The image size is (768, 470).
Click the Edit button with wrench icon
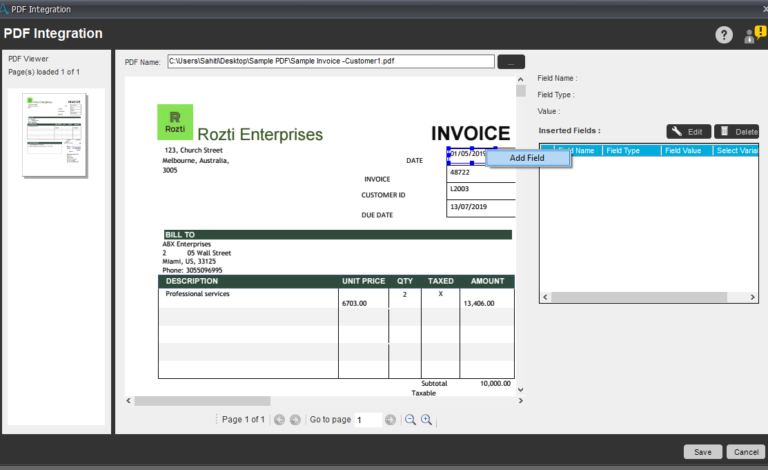point(687,132)
